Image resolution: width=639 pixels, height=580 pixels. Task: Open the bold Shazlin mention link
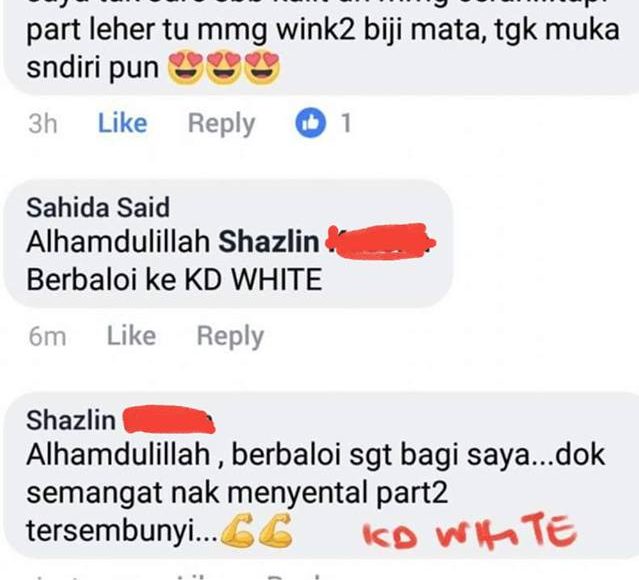(x=269, y=242)
